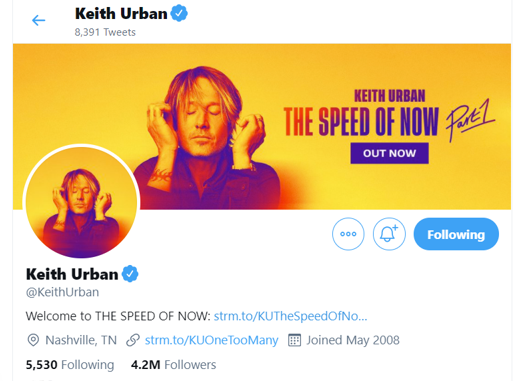This screenshot has height=381, width=517.
Task: Turn on notifications with the bell icon
Action: coord(389,234)
